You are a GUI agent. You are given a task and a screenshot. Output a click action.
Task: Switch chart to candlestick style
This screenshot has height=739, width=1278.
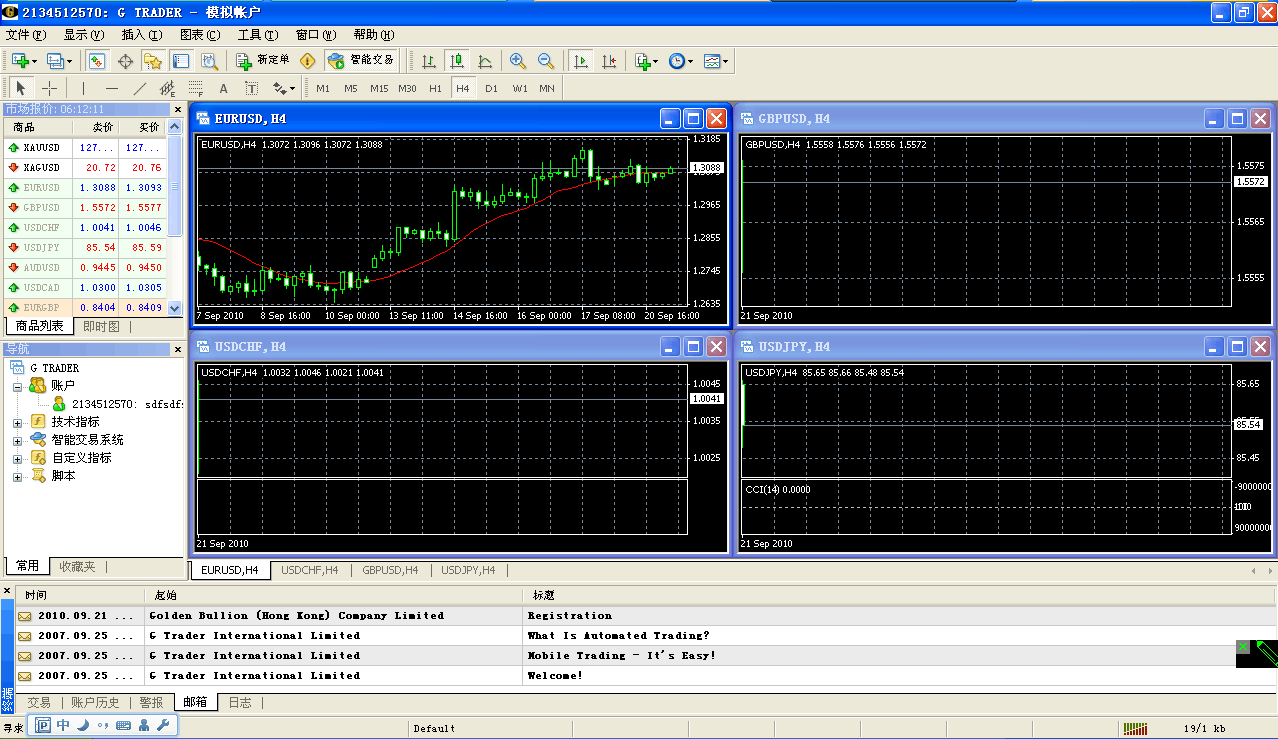(457, 61)
